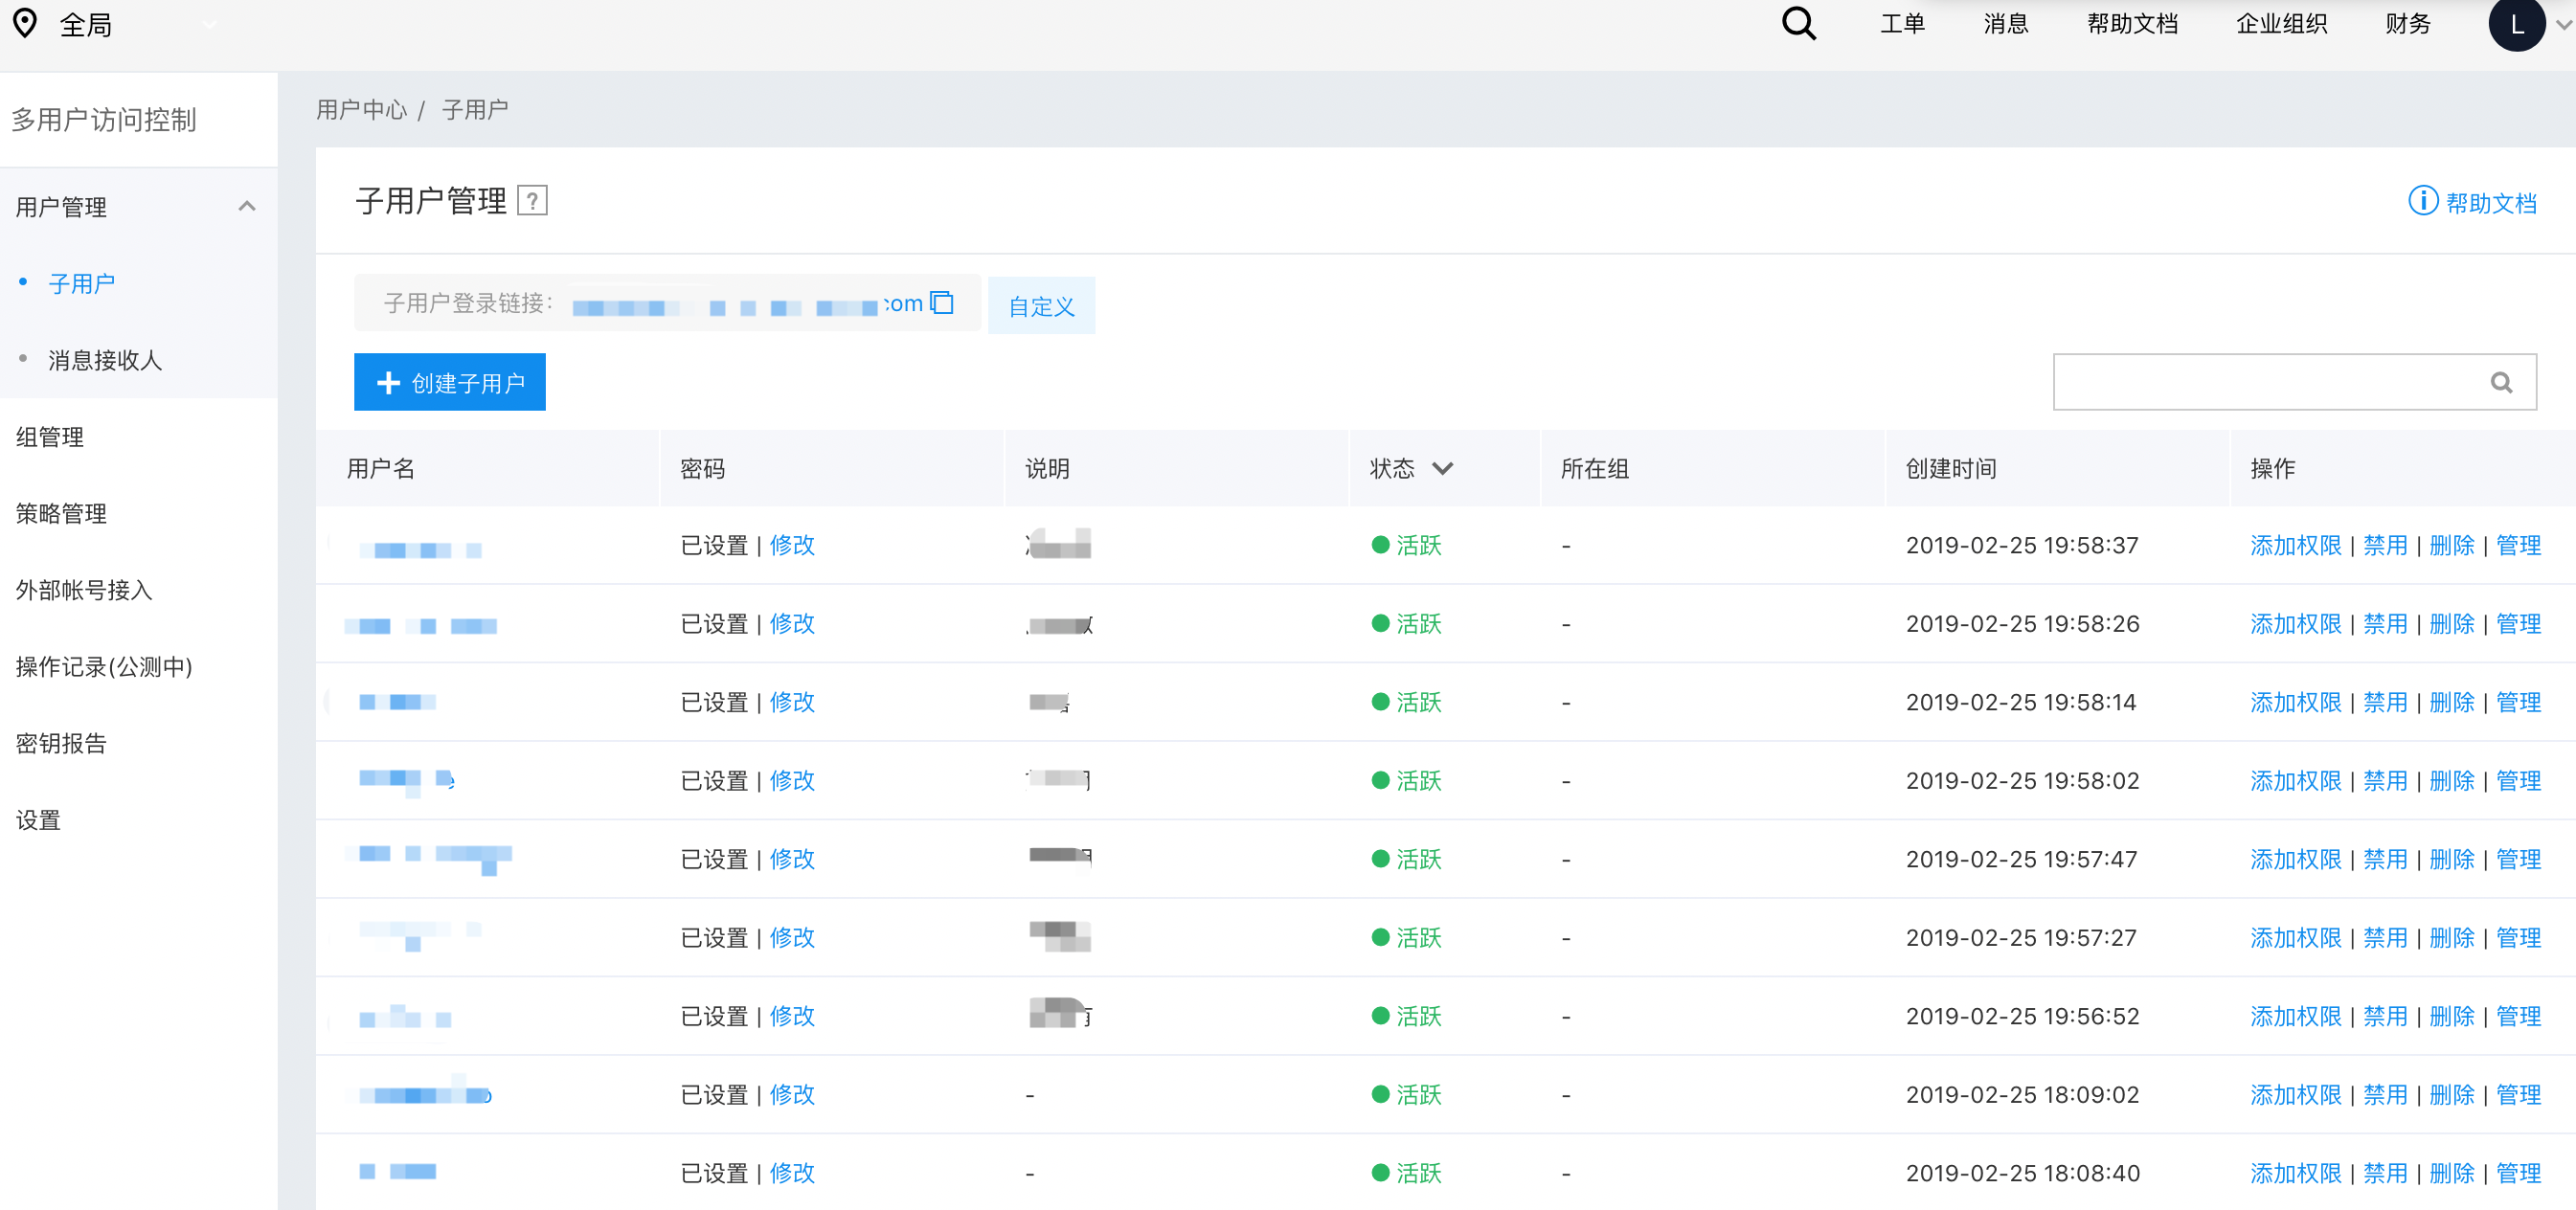Image resolution: width=2576 pixels, height=1210 pixels.
Task: Expand the account dropdown arrow beside avatar
Action: pyautogui.click(x=2564, y=25)
